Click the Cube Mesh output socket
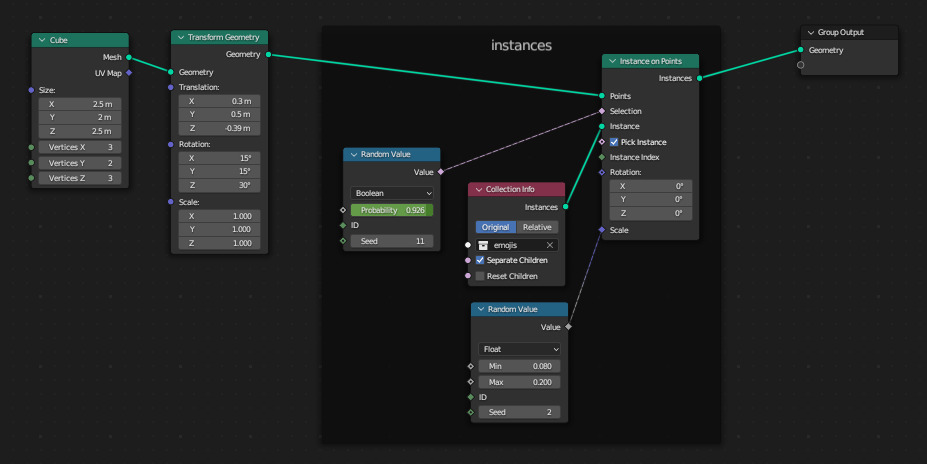 pos(129,57)
